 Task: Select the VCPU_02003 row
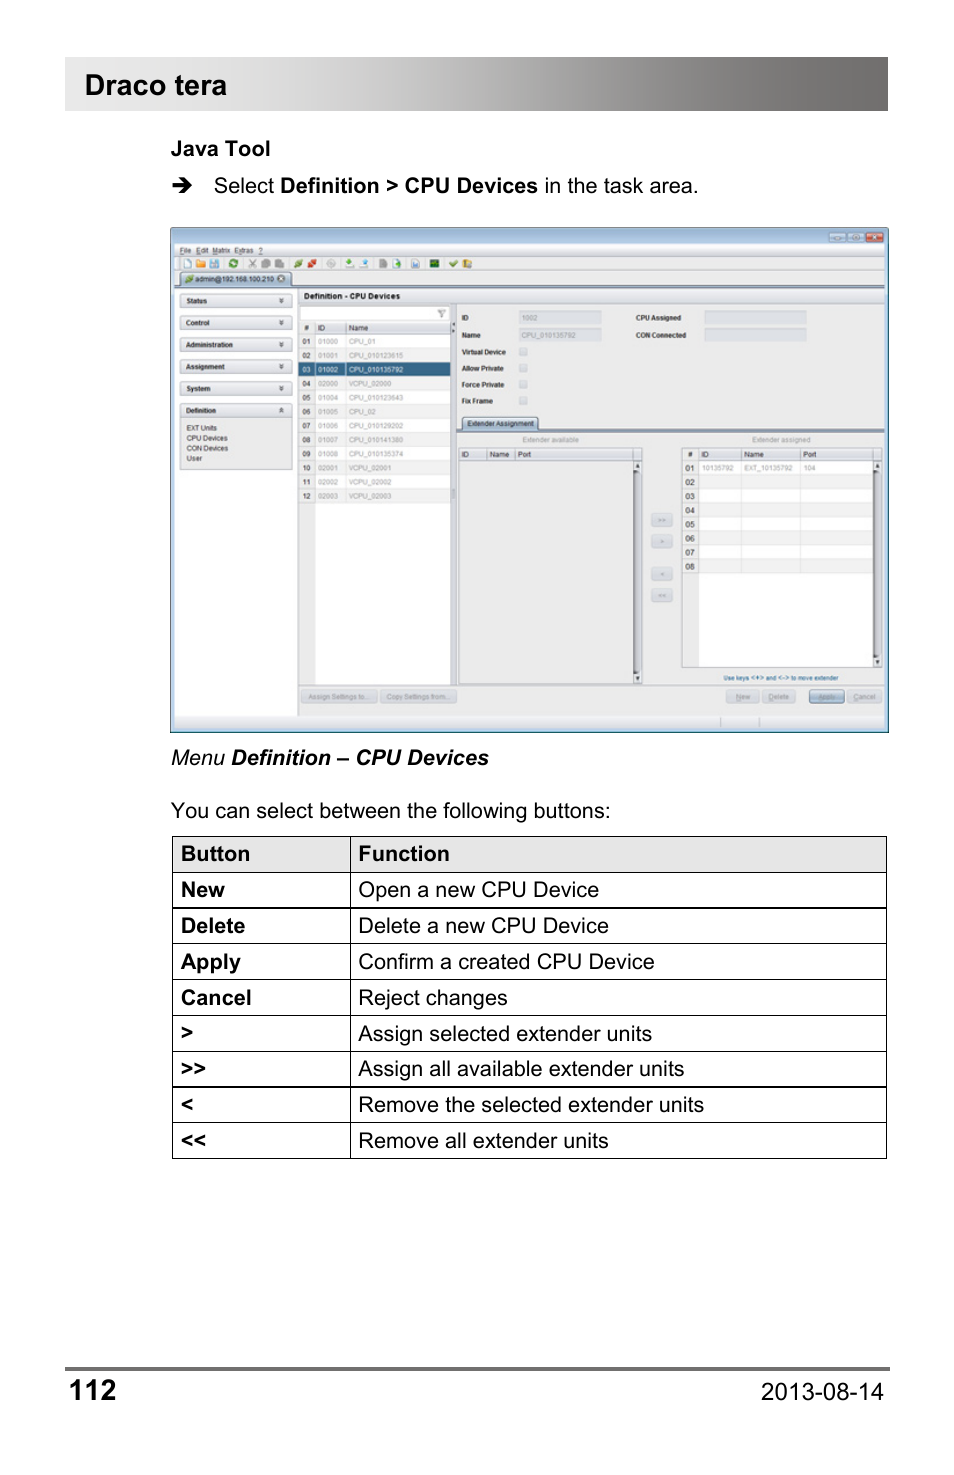[x=375, y=495]
